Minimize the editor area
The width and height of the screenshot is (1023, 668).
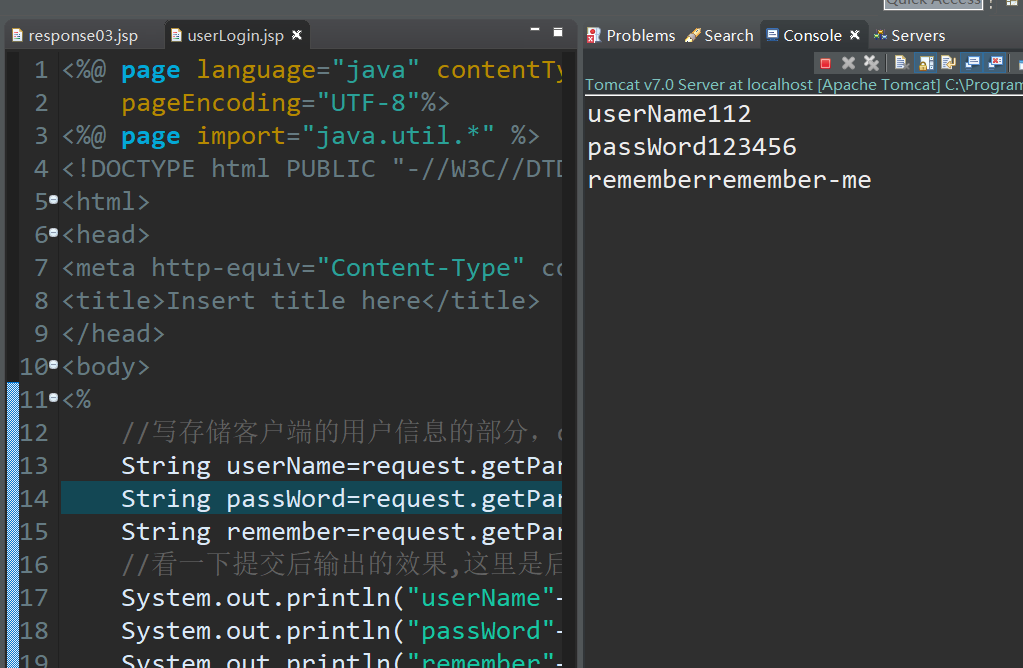point(535,30)
